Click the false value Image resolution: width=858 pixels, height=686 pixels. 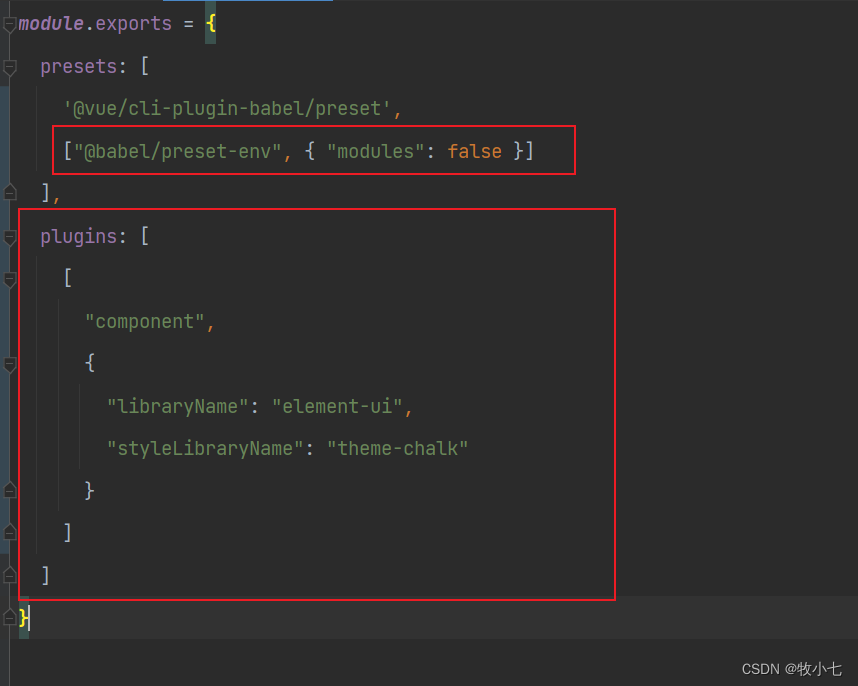tap(474, 152)
